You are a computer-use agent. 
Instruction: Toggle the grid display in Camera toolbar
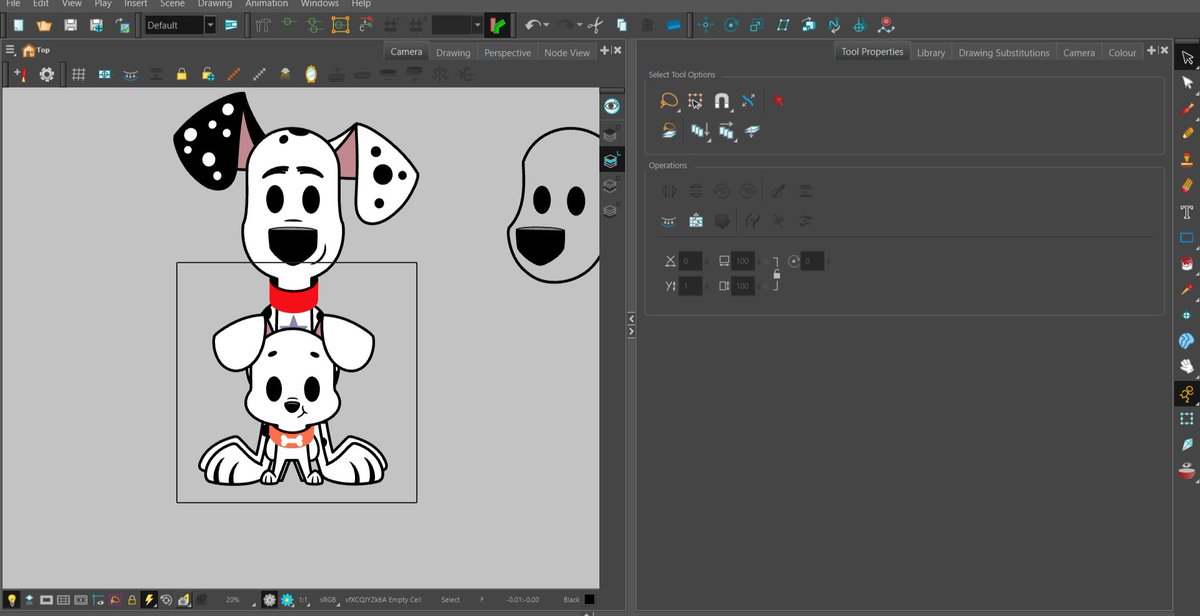click(78, 74)
